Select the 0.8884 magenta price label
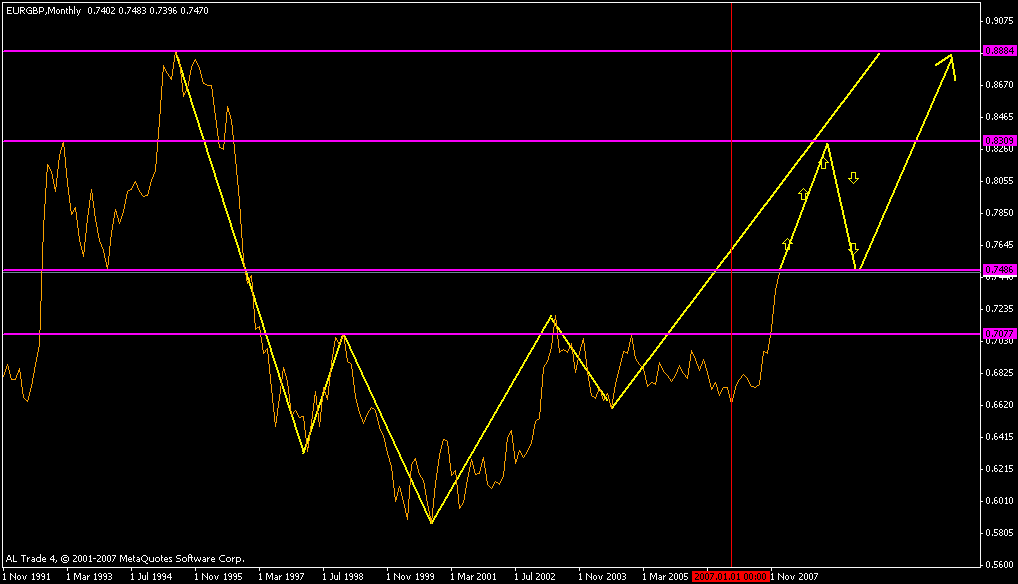 (x=999, y=51)
